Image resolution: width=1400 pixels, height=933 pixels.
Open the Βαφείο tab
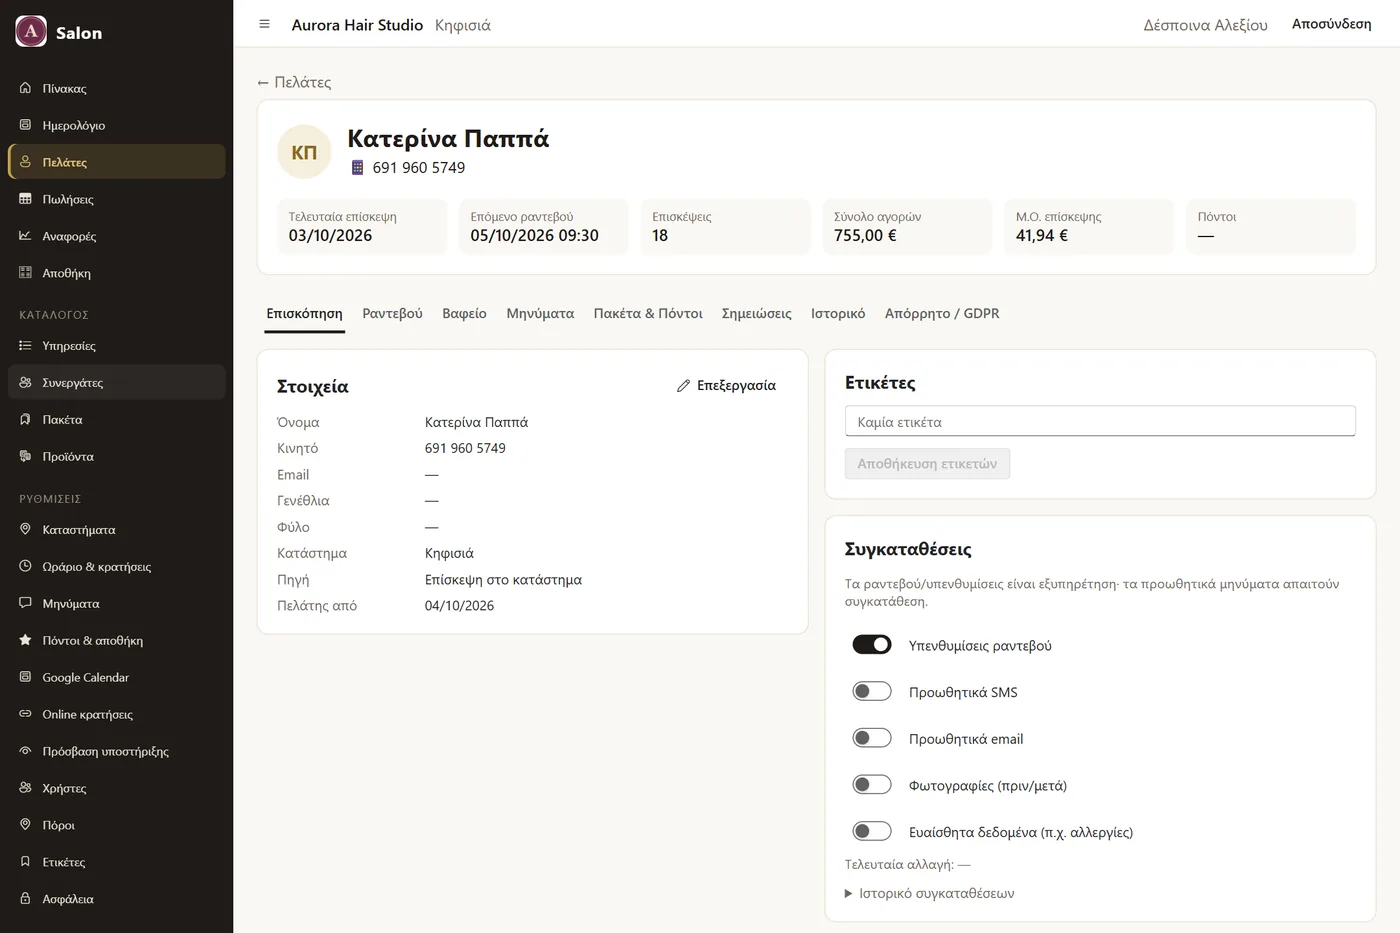465,314
